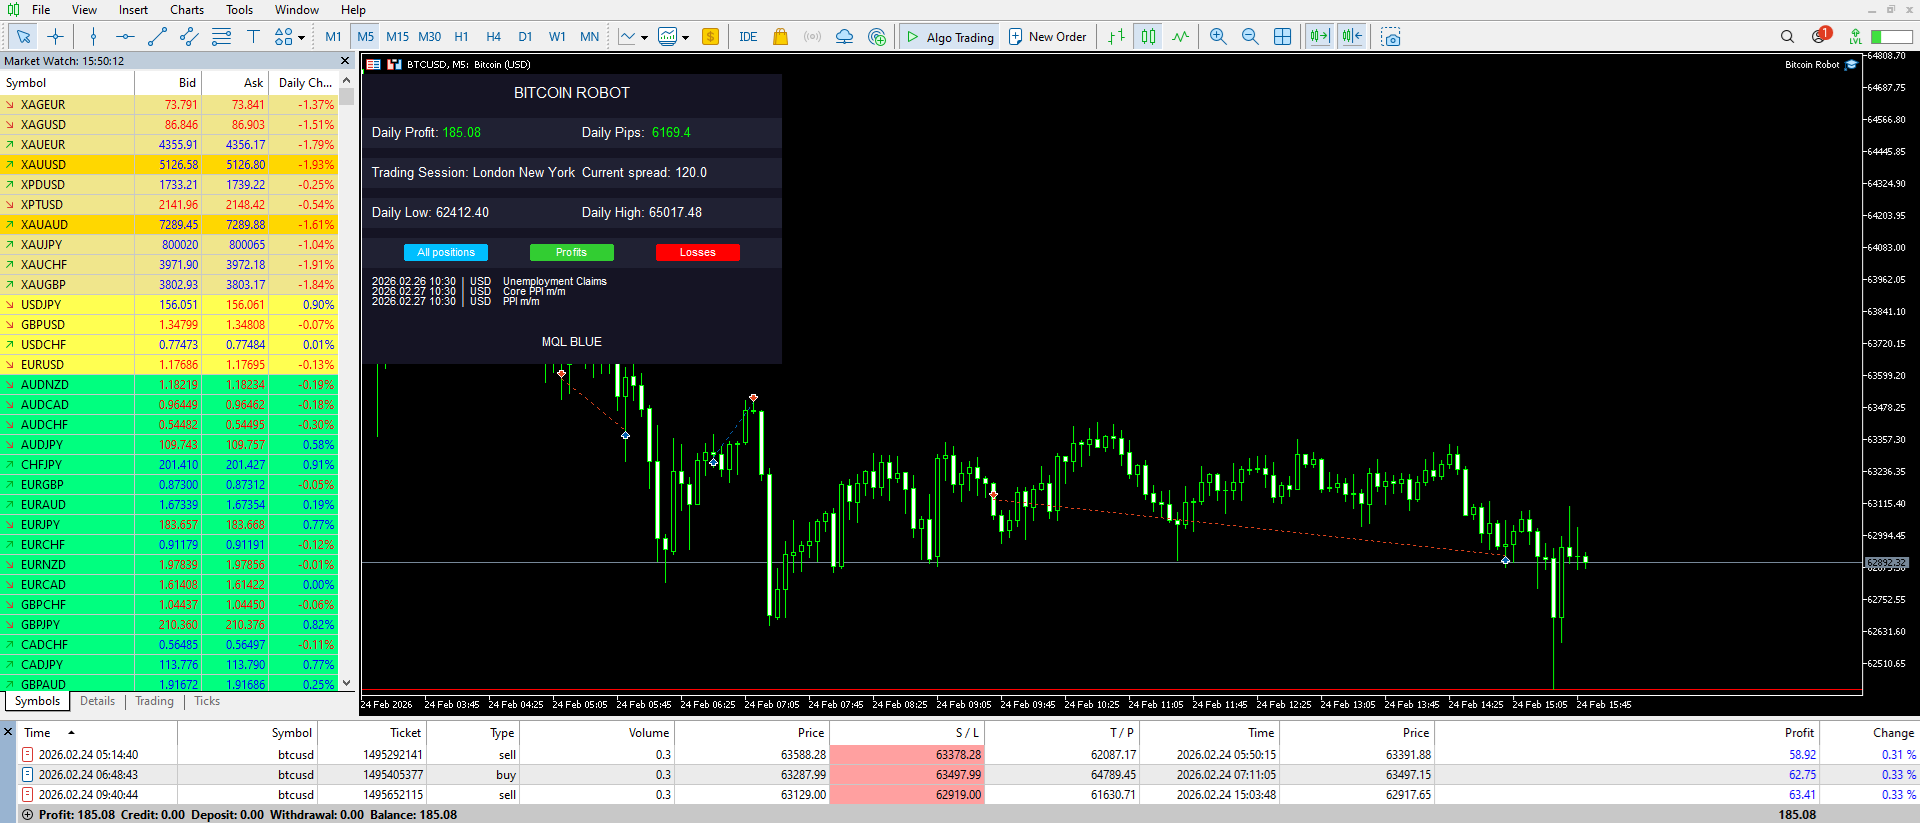Click the Bitcoin Robot expert icon on the chart

1851,65
